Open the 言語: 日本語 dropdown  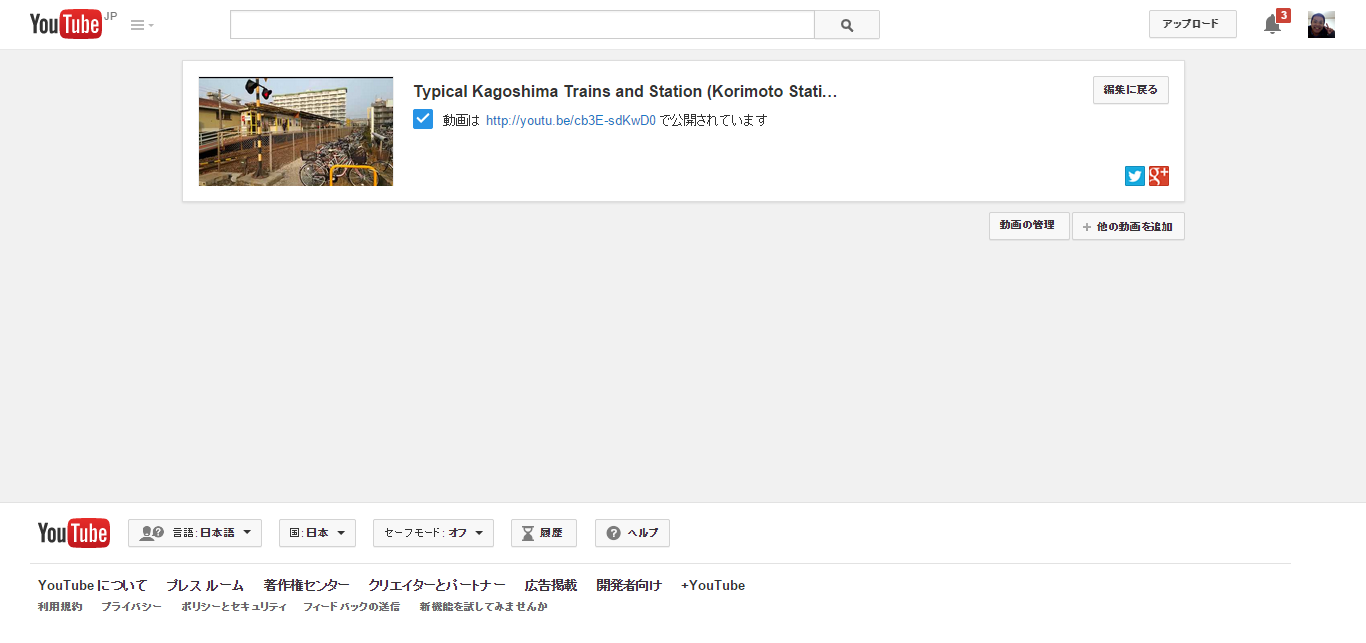click(x=195, y=533)
